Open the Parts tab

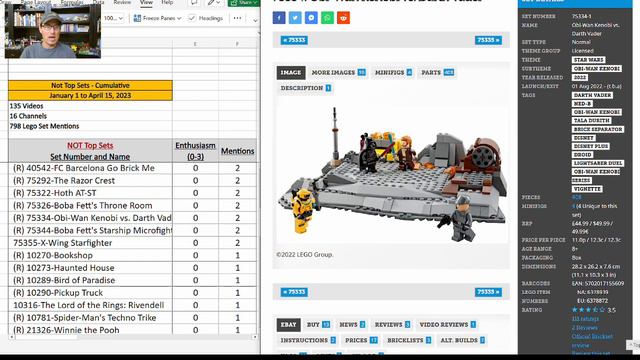click(437, 72)
